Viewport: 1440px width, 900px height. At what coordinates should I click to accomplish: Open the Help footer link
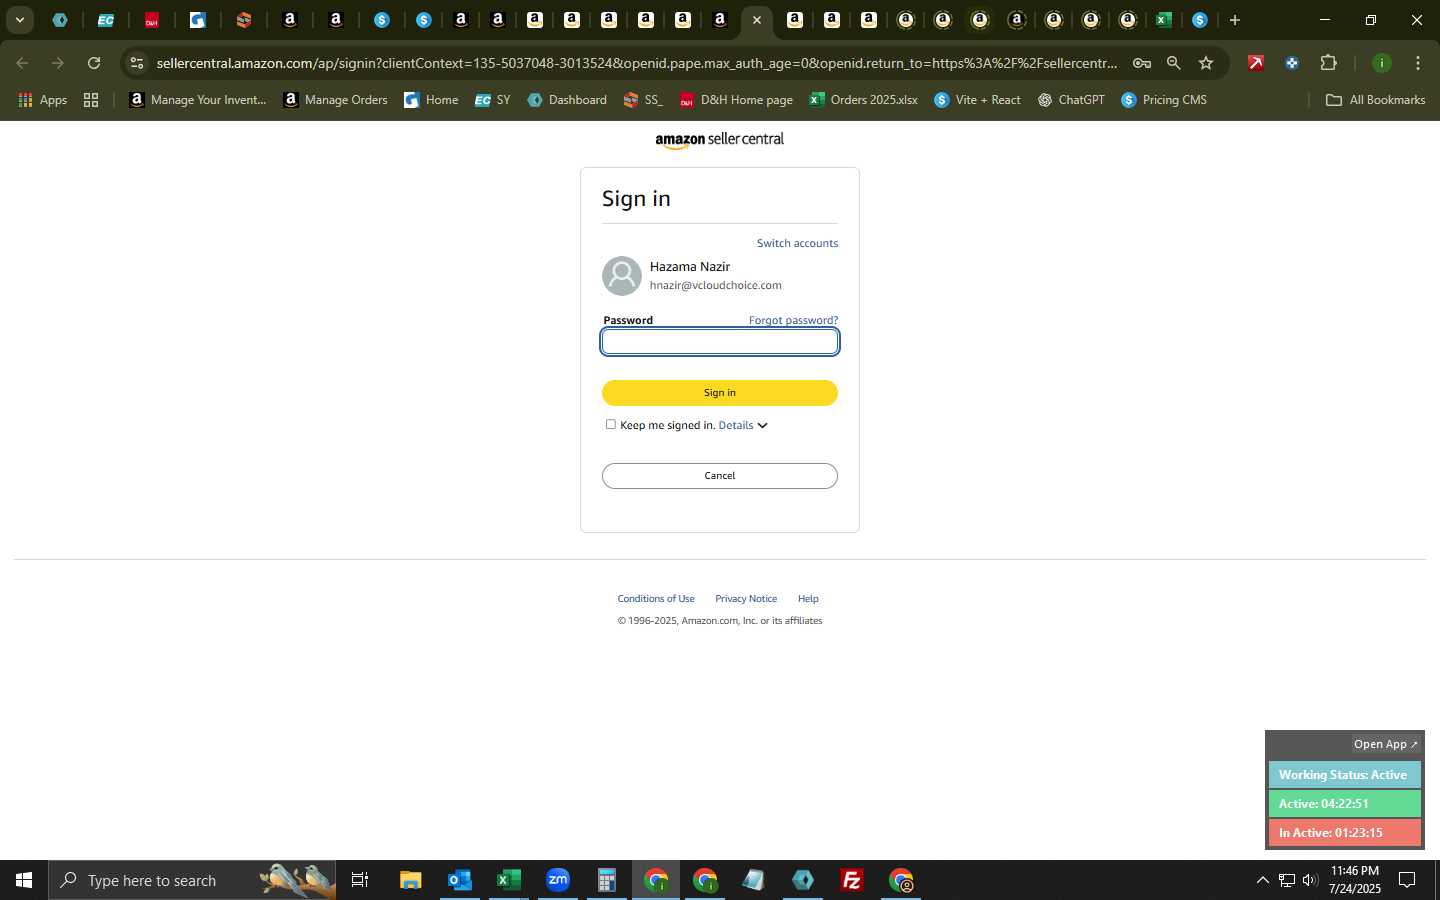808,599
